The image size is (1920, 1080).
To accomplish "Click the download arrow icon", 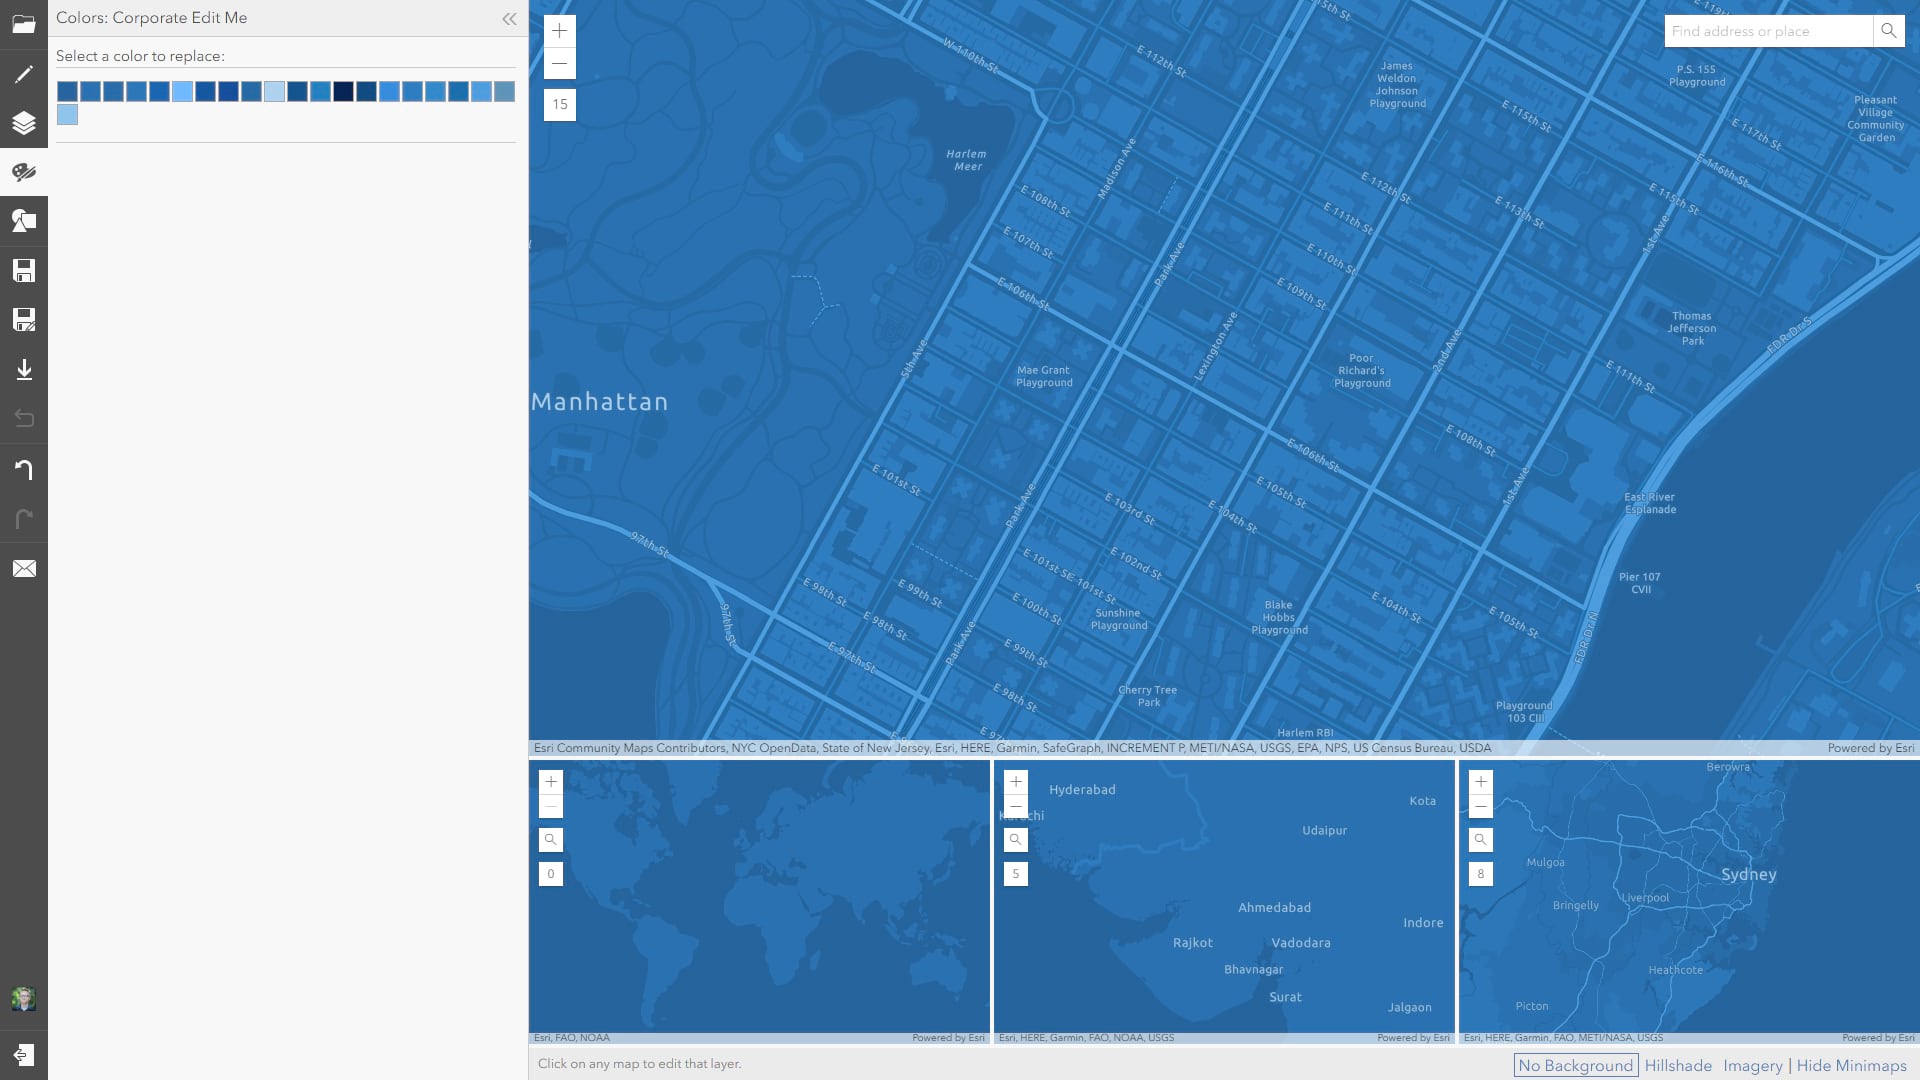I will pyautogui.click(x=24, y=370).
